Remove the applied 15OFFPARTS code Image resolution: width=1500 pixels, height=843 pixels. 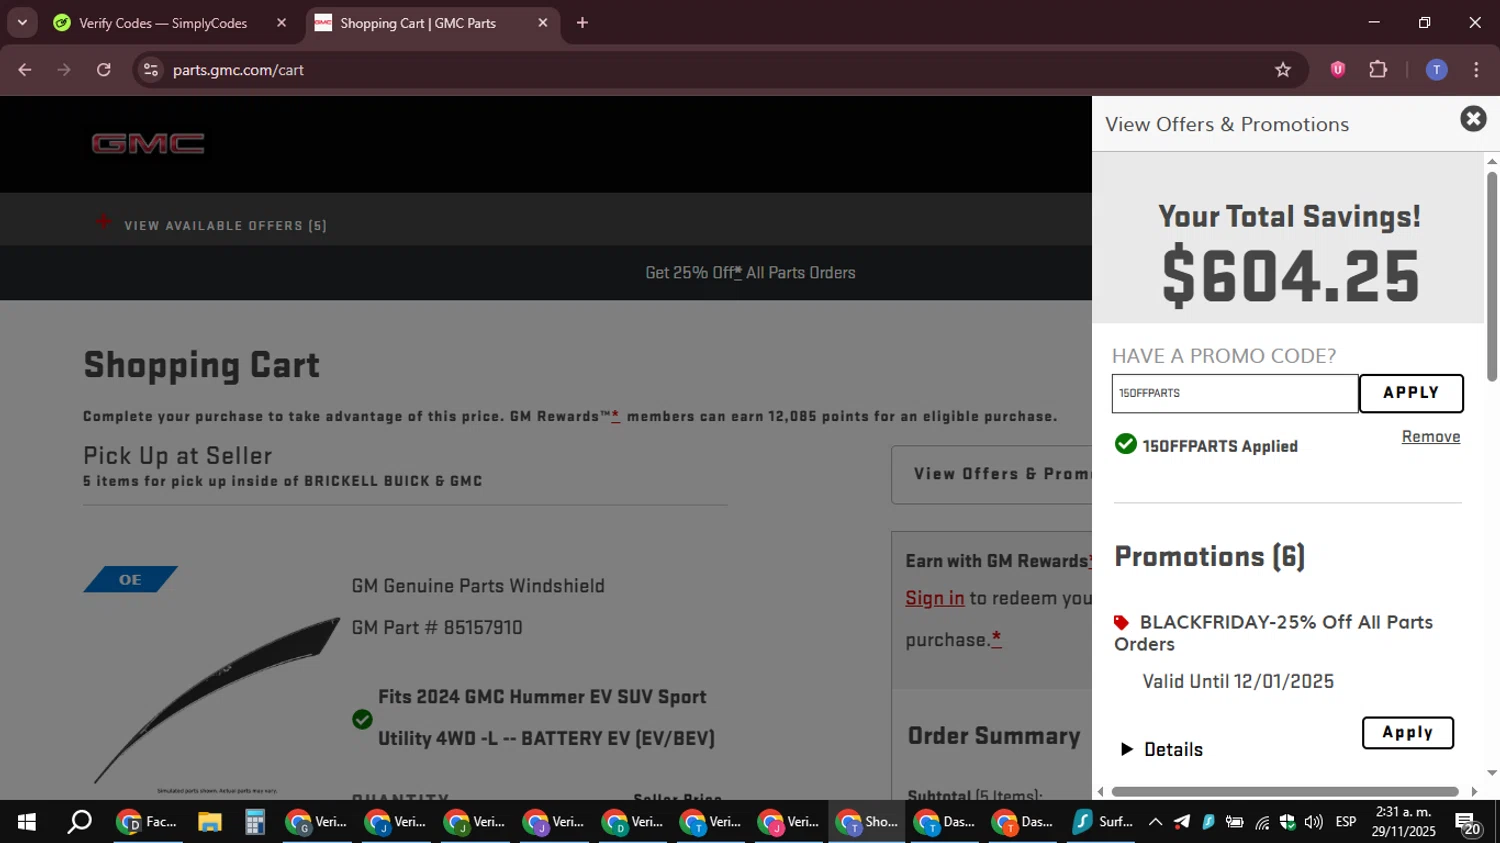[x=1431, y=436]
